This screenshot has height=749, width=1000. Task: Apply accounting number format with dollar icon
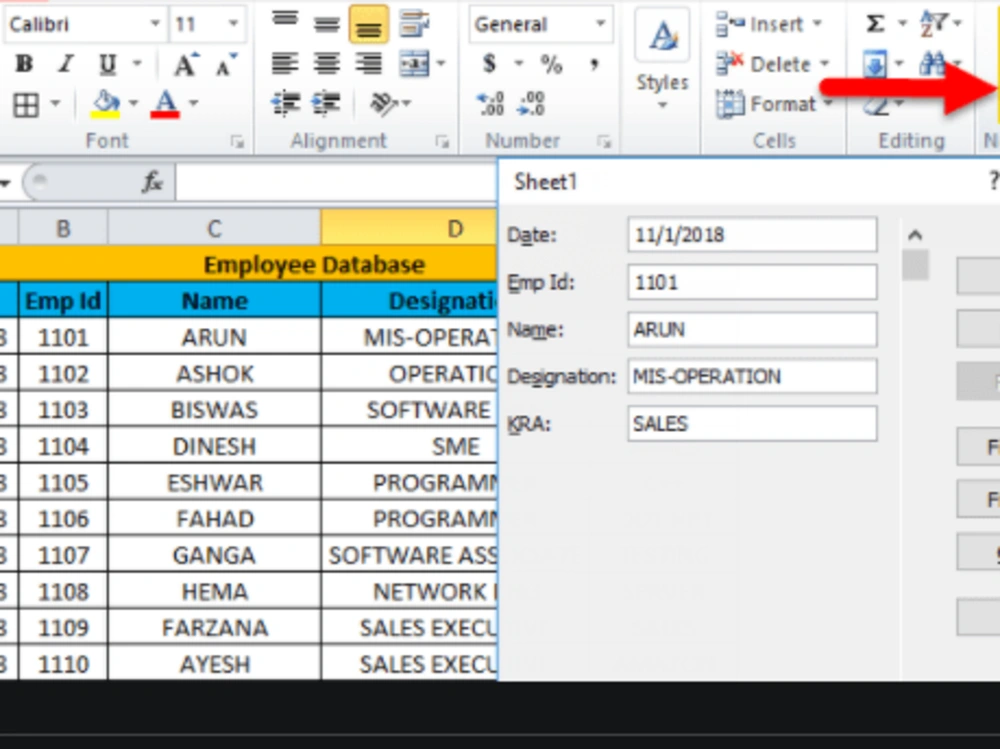(487, 63)
